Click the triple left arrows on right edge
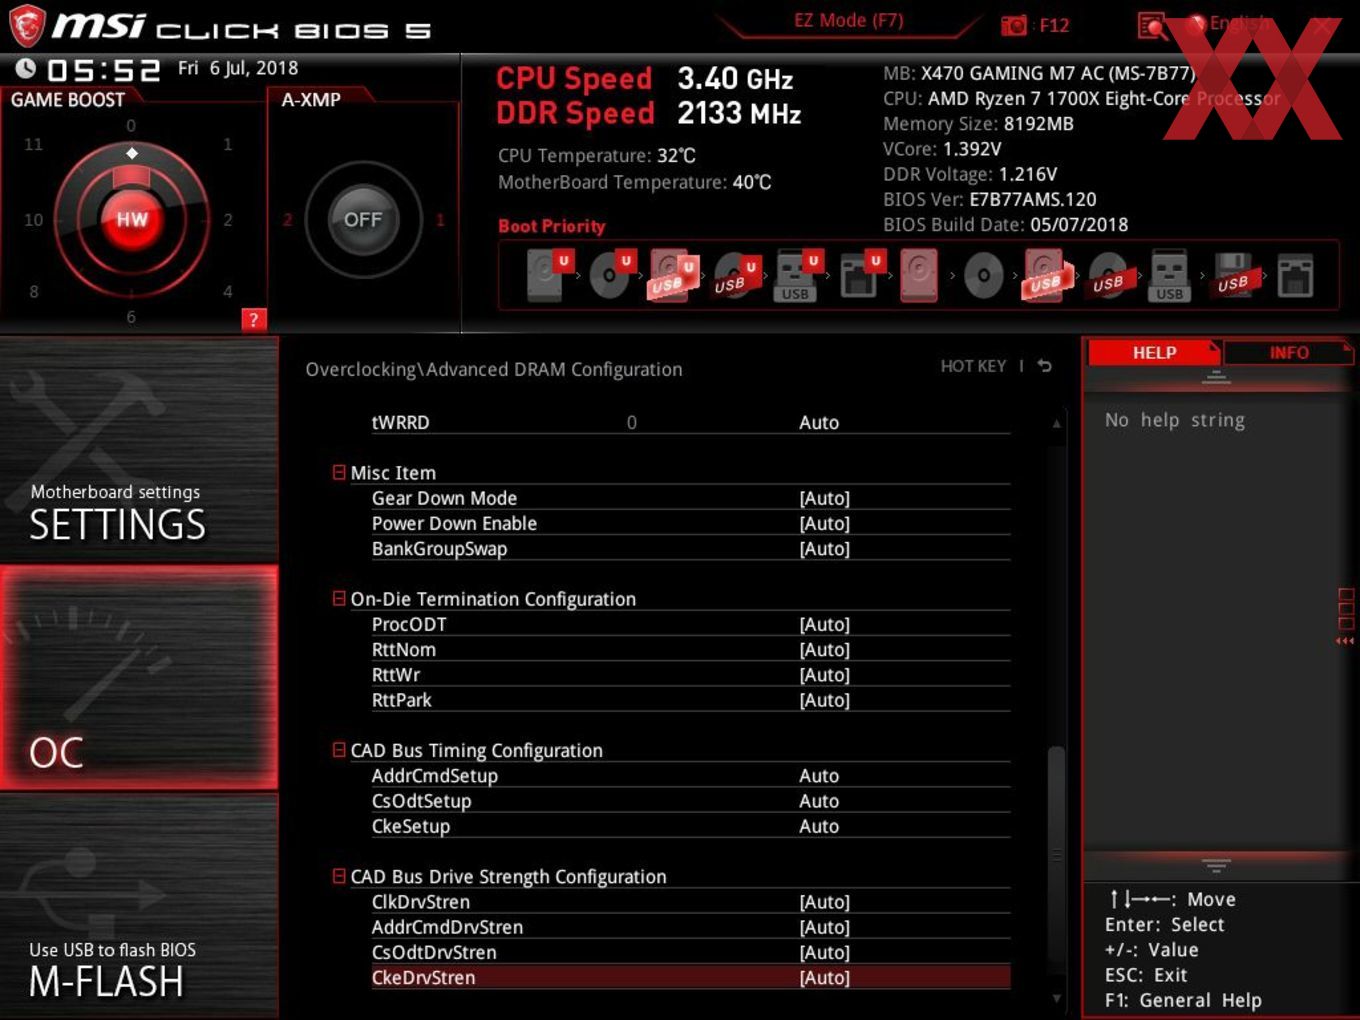 (x=1345, y=641)
